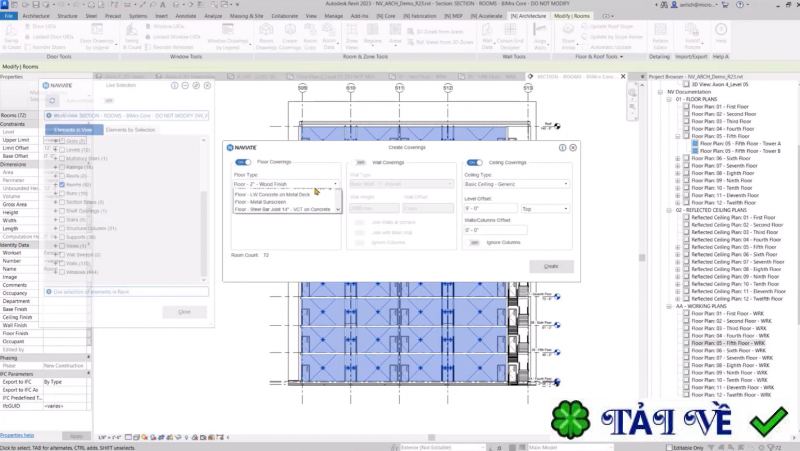Uncheck the Rooms checkbox in Live Selection list
800x451 pixels.
(62, 185)
